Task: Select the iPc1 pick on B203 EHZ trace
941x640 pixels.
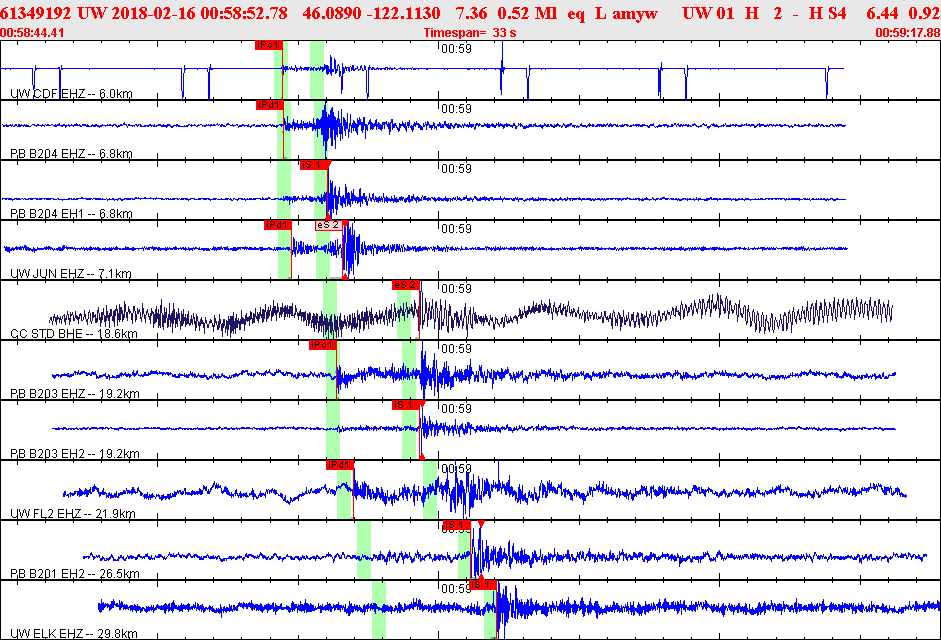Action: [x=322, y=345]
